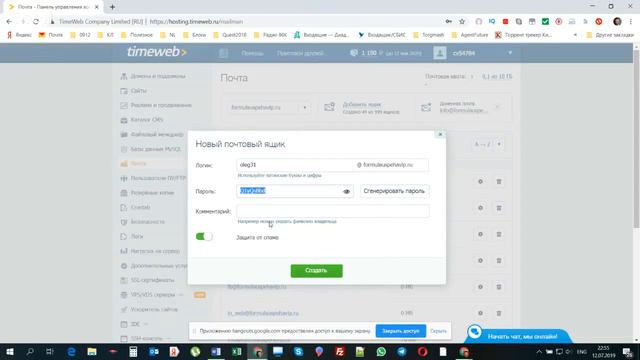This screenshot has width=640, height=360.
Task: Open FileZilla from taskbar
Action: pos(340,351)
